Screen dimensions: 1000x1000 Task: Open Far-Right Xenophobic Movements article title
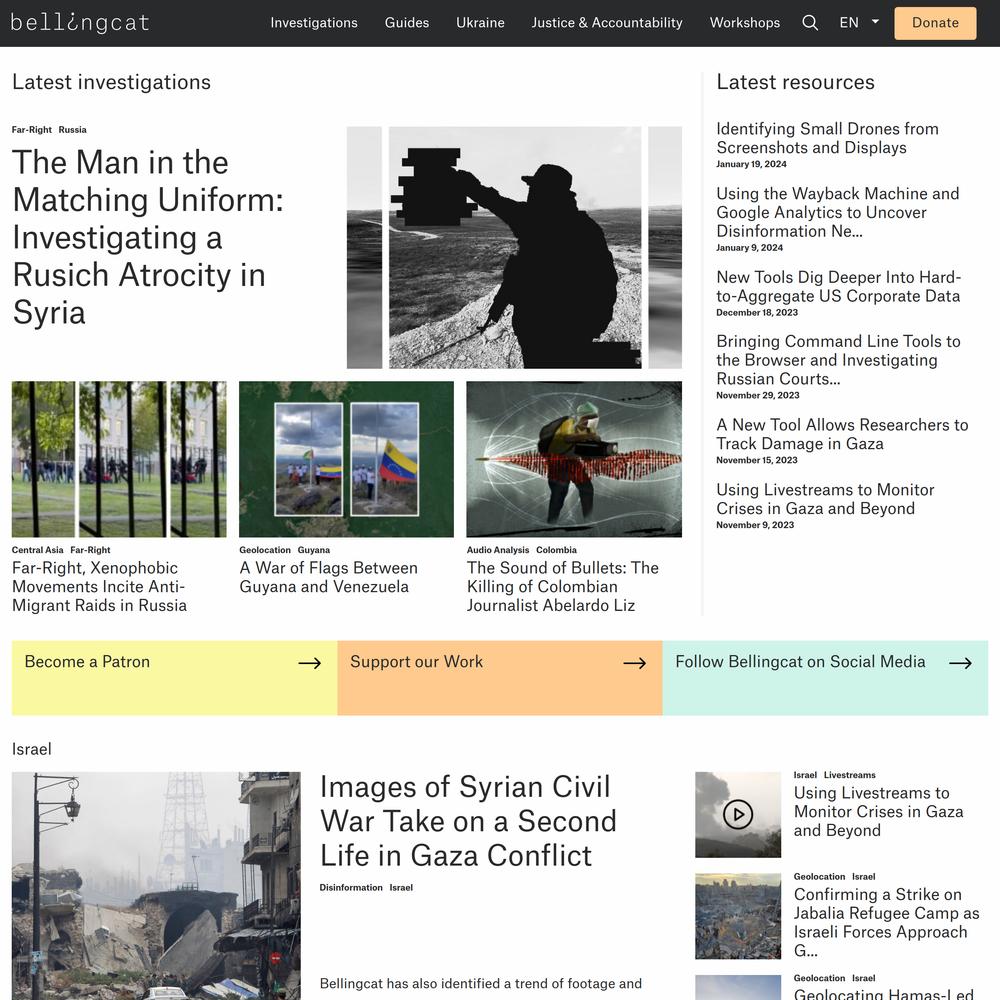point(99,587)
